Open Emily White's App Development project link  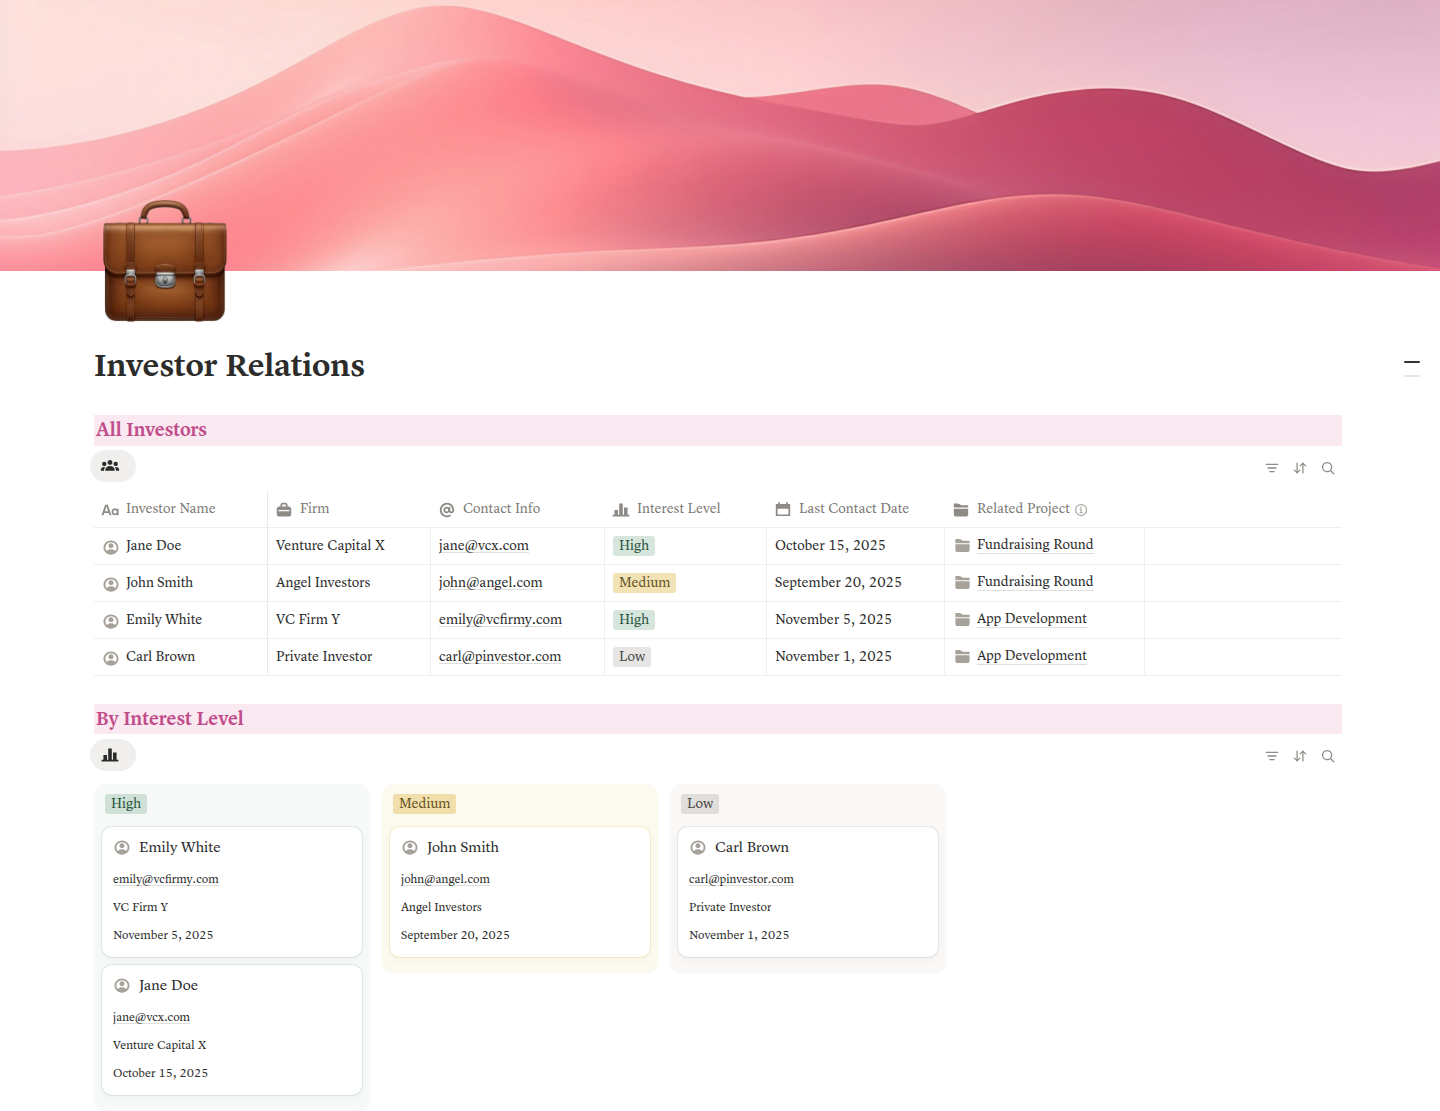(x=1032, y=619)
